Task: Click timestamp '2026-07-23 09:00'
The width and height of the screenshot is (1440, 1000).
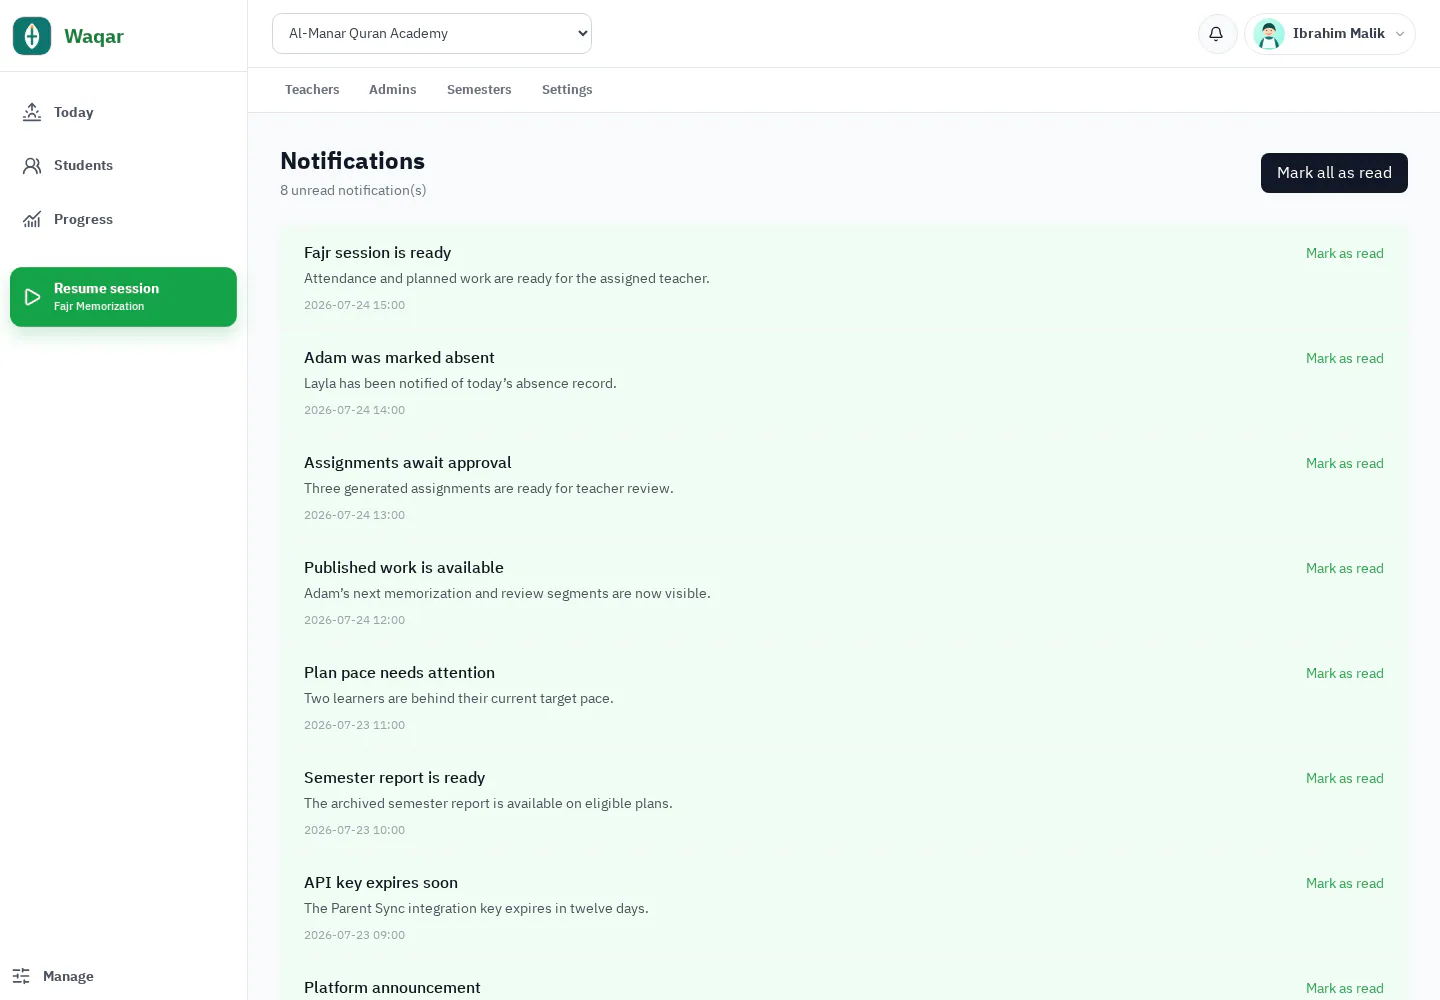Action: click(354, 935)
